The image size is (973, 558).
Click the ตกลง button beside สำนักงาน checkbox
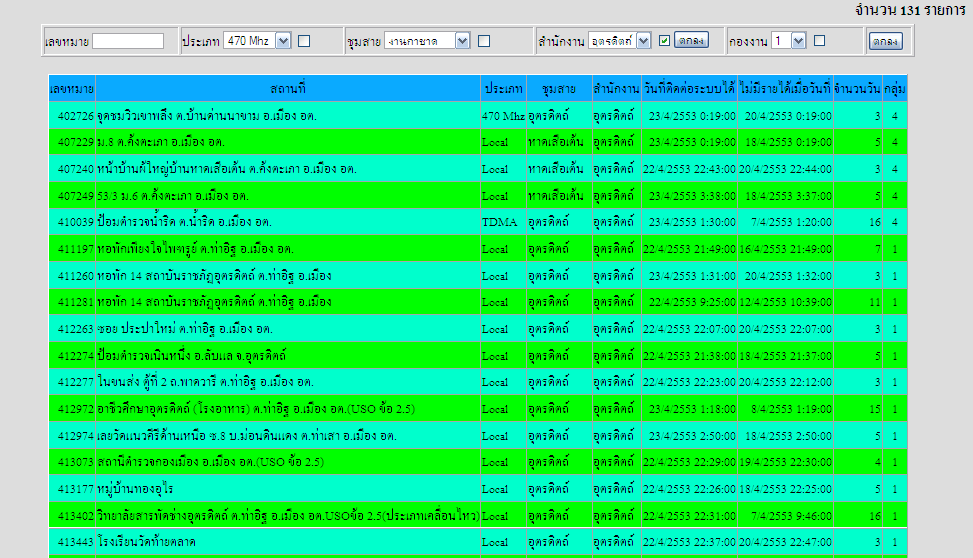click(691, 40)
